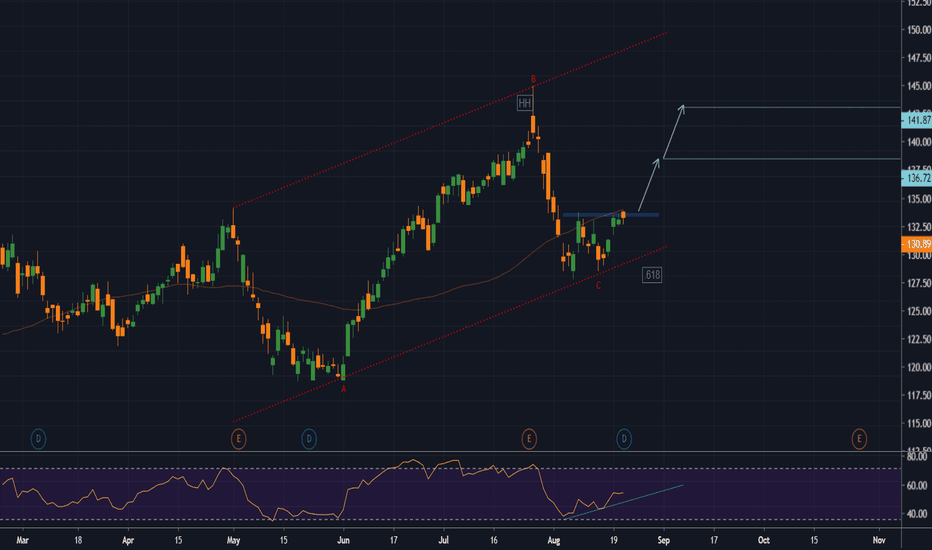Select the earnings marker in late October
Image resolution: width=932 pixels, height=550 pixels.
pos(859,439)
